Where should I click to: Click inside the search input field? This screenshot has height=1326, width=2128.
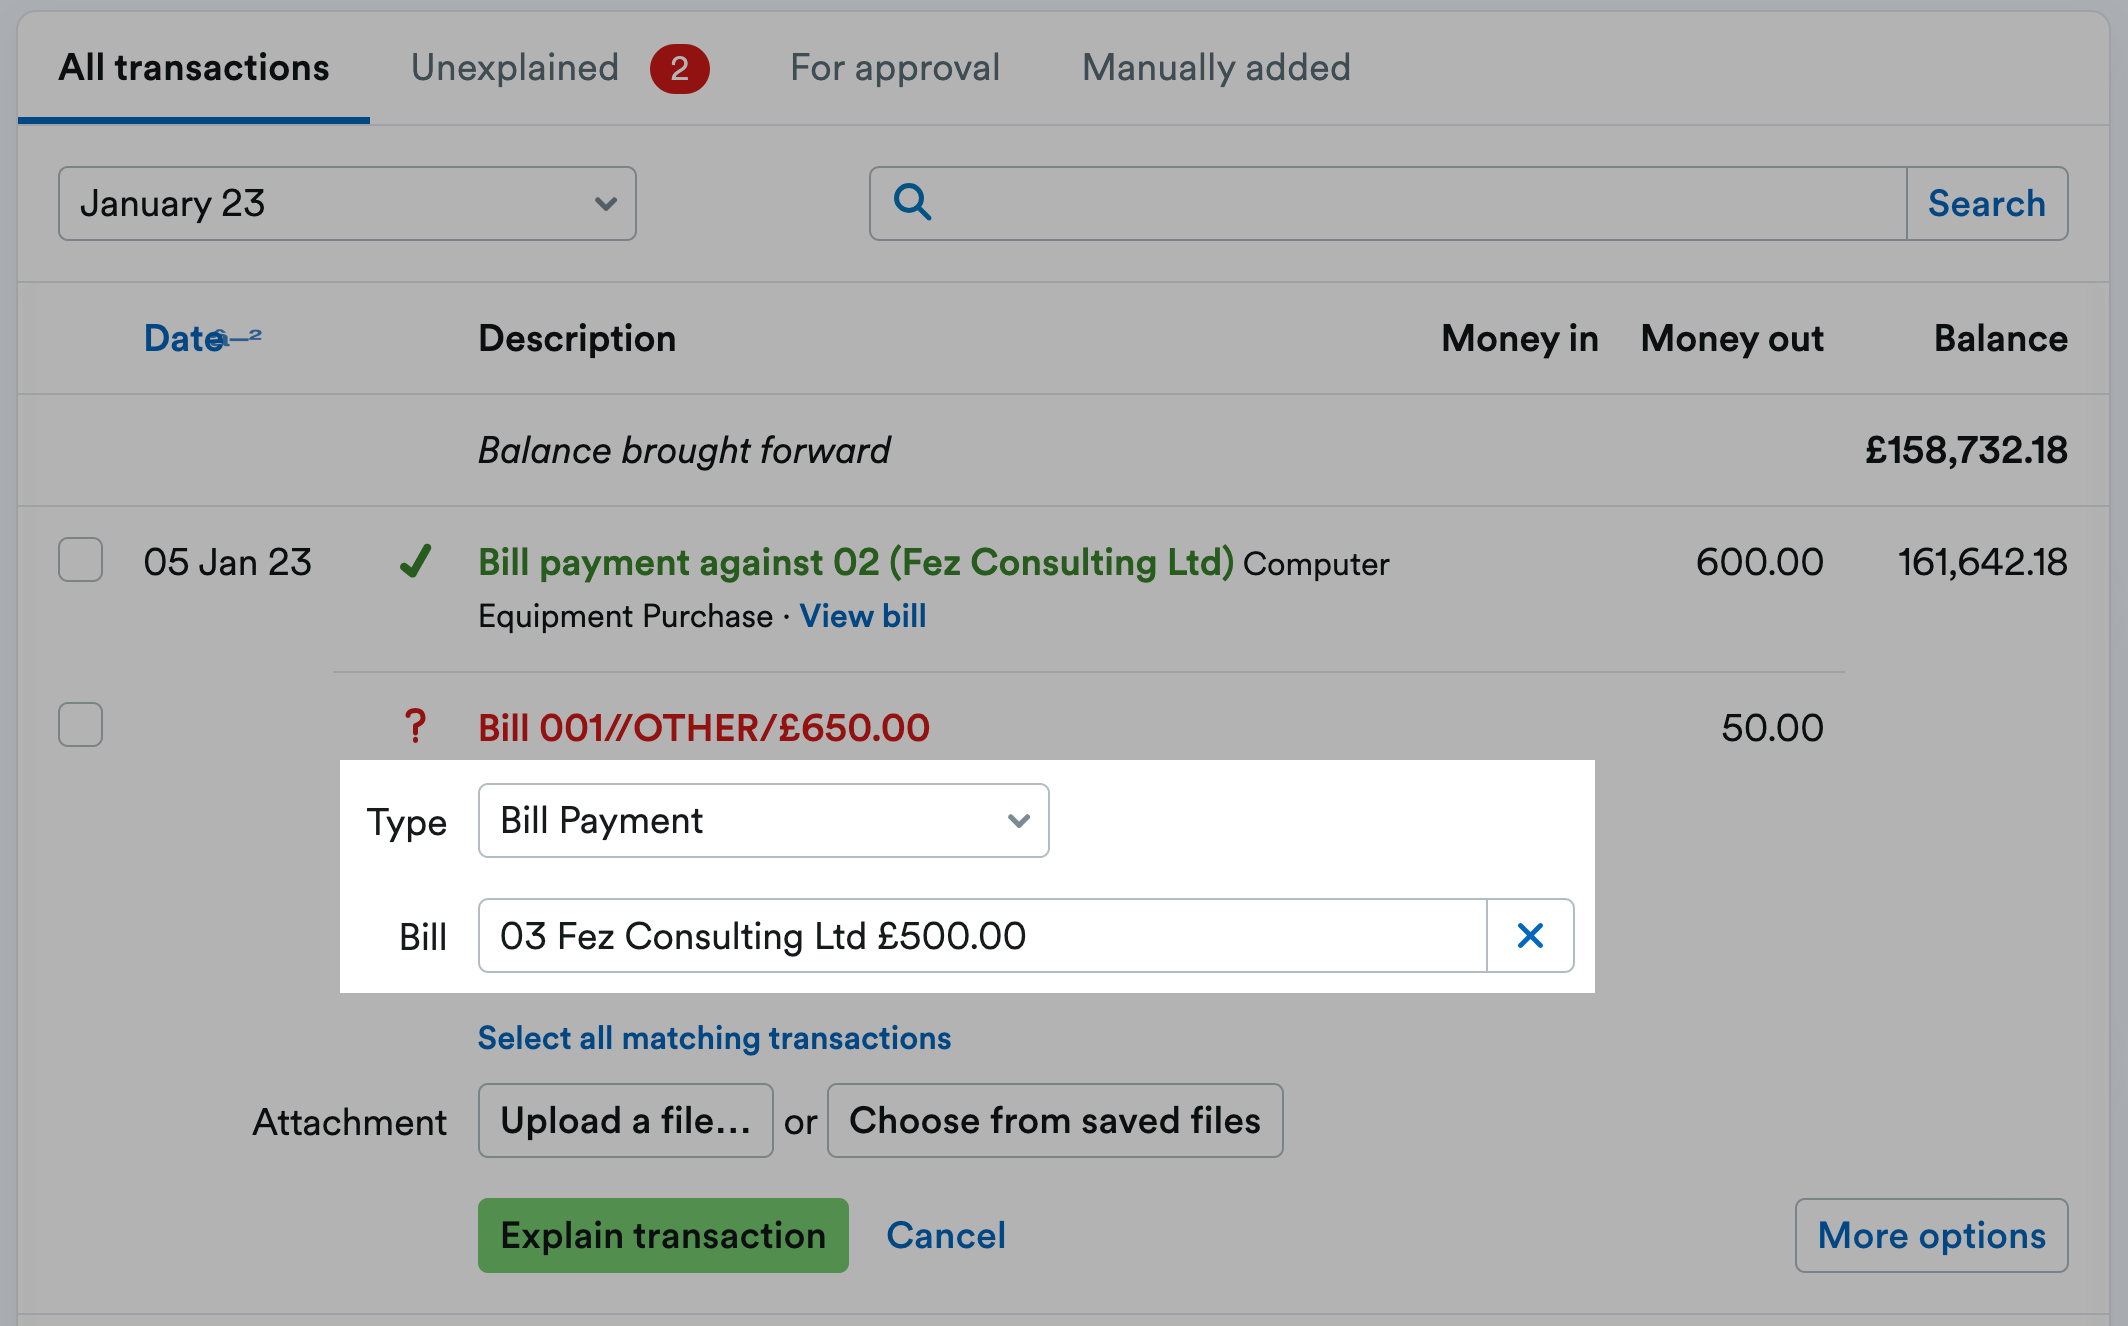1380,203
